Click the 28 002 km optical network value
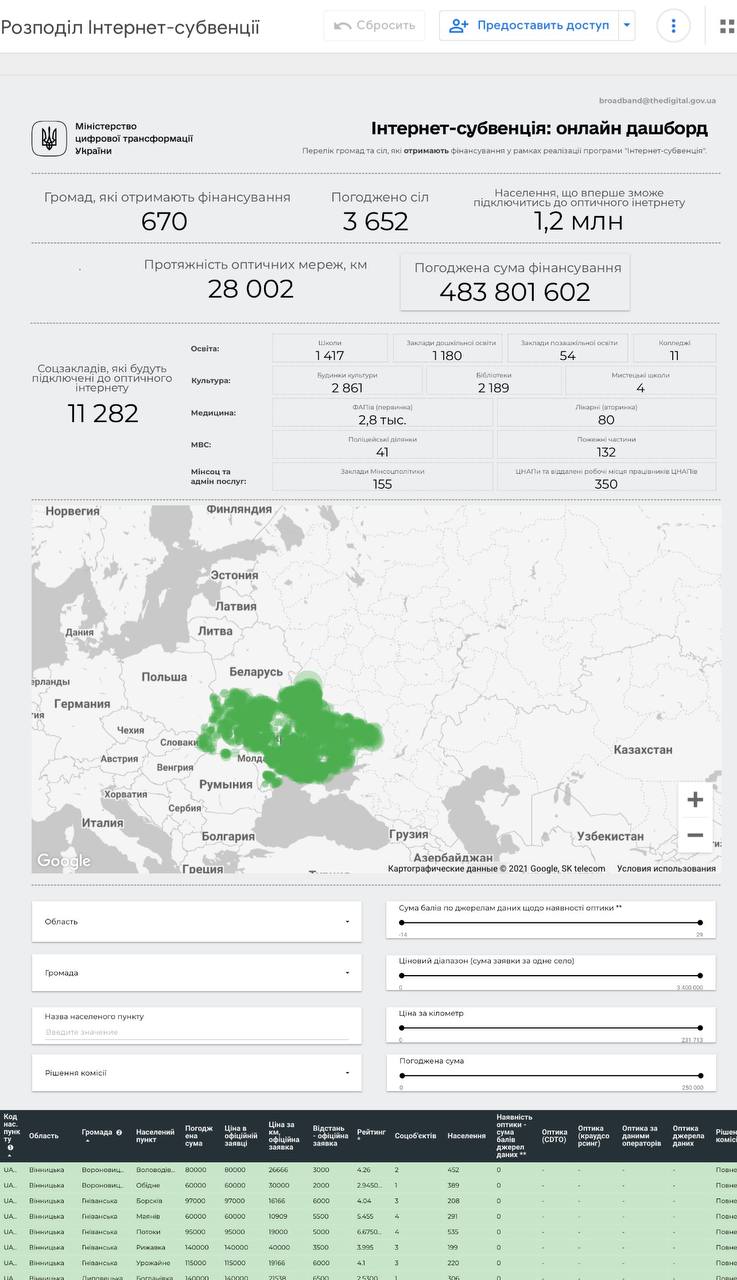 click(251, 289)
